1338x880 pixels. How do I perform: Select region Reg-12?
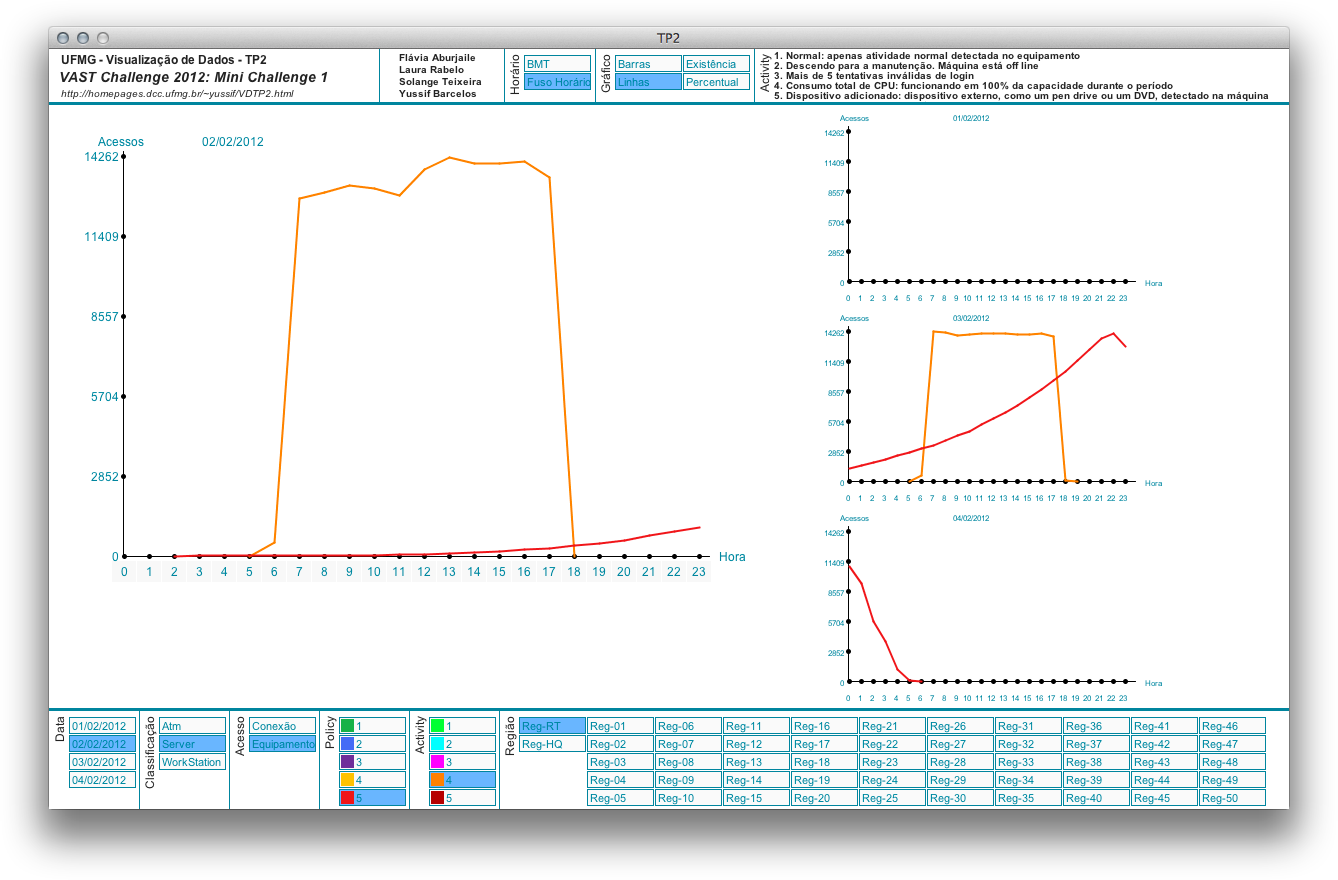[756, 744]
